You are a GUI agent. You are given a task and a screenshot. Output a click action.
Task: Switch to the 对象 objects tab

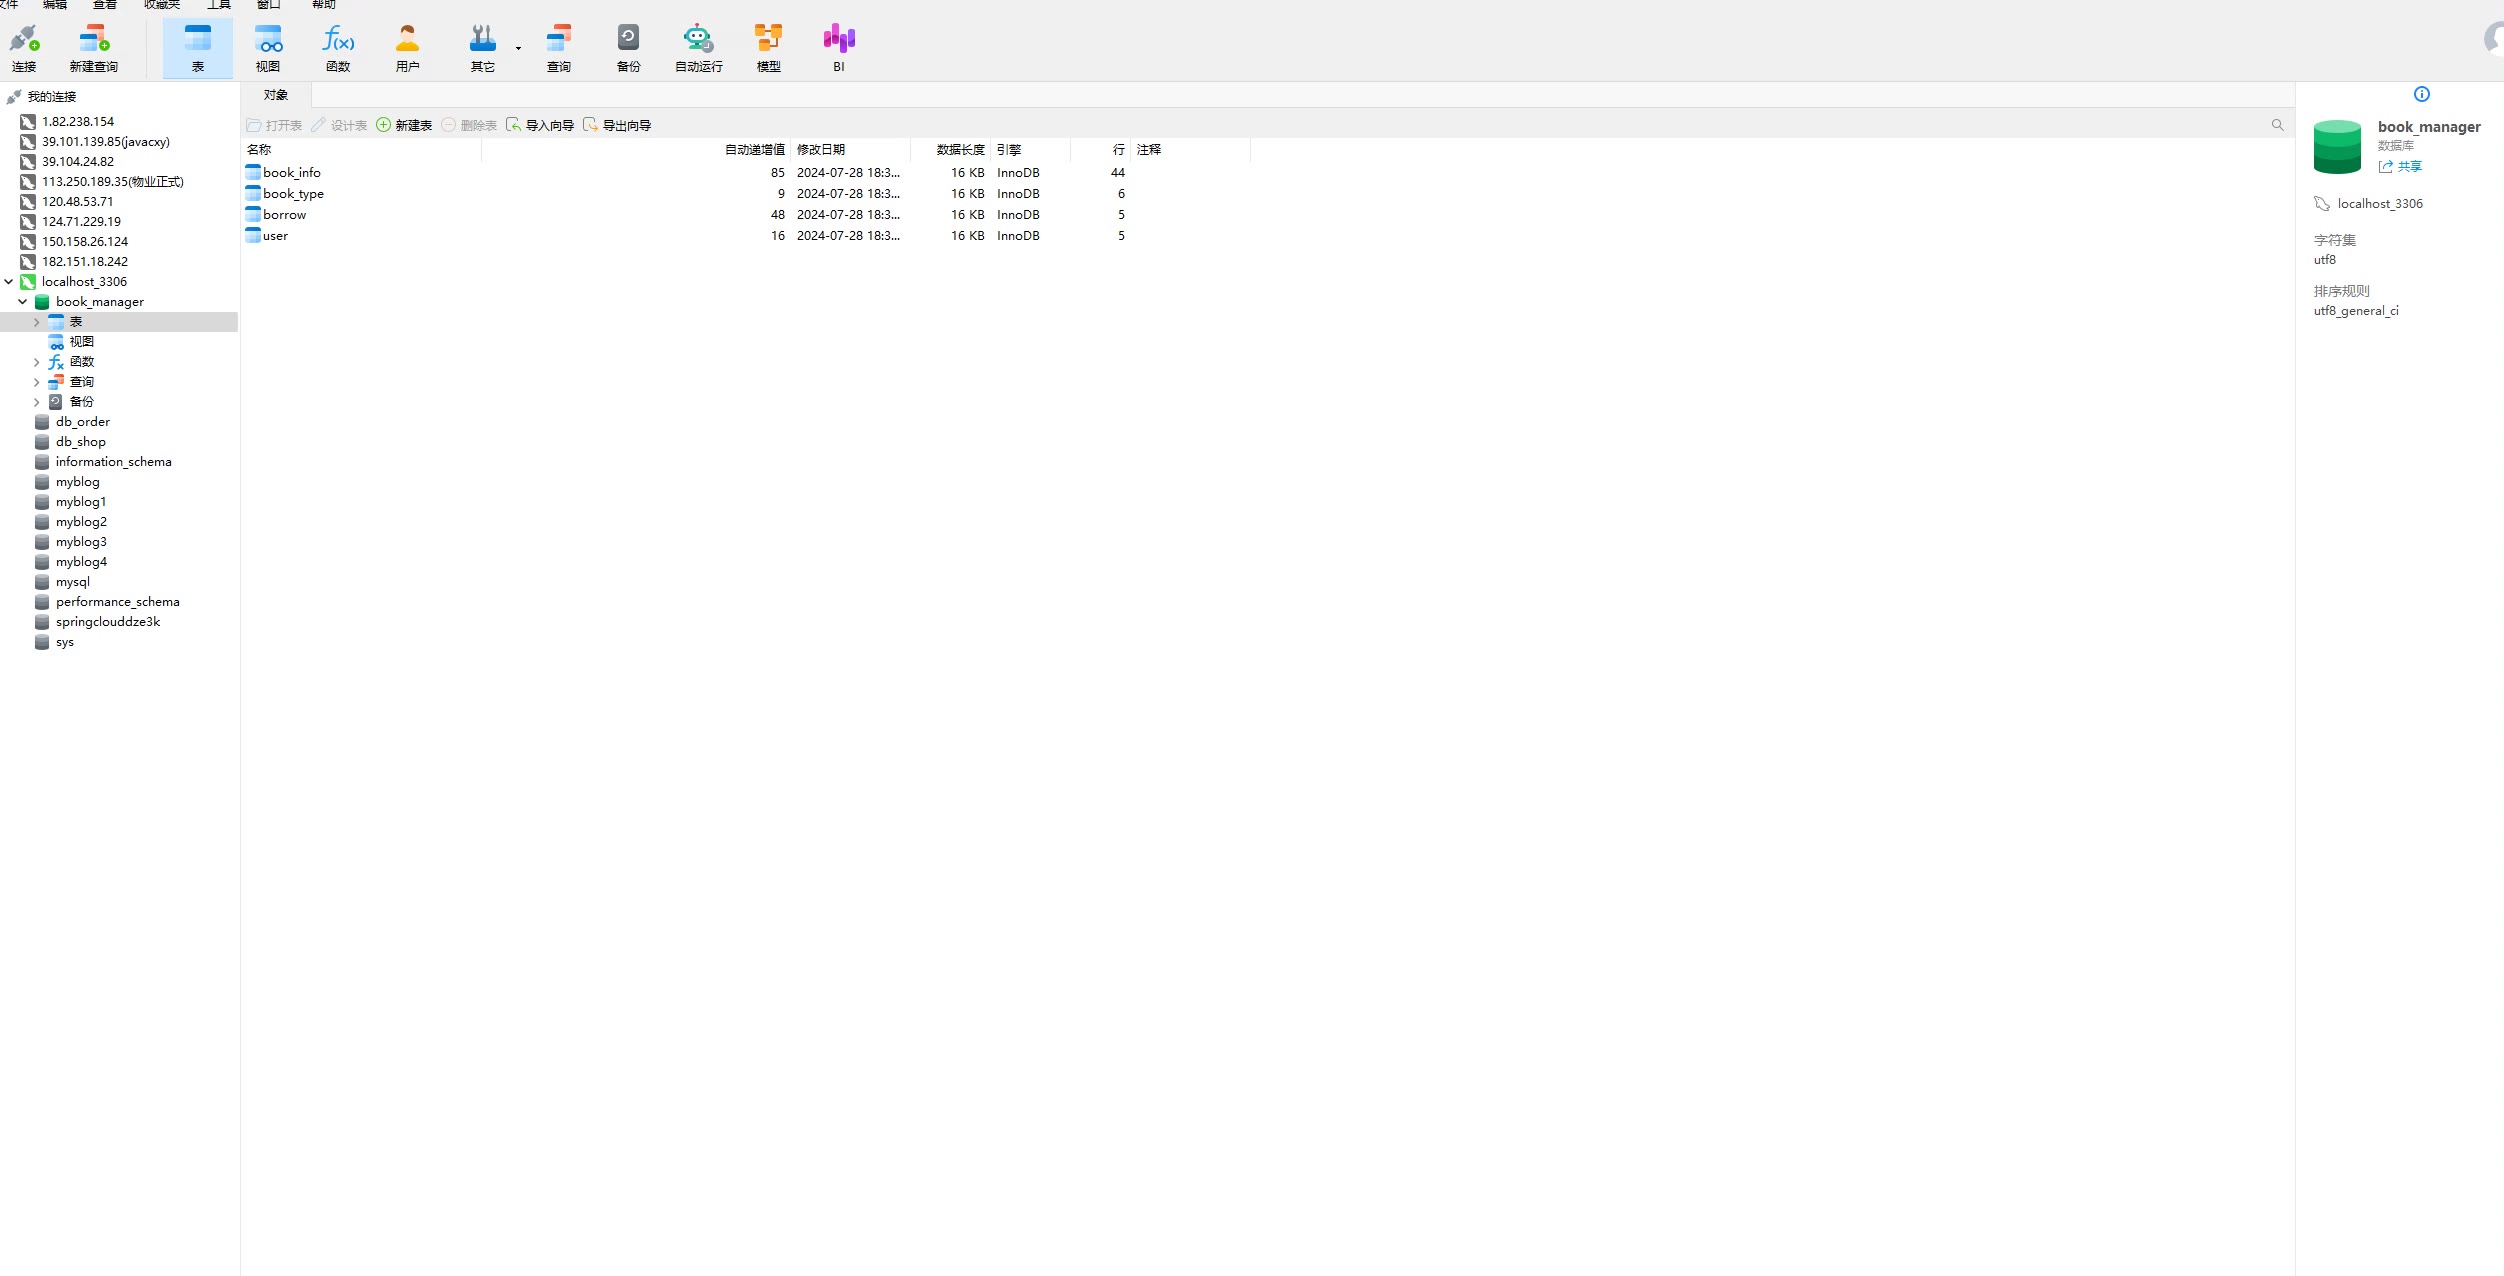pyautogui.click(x=276, y=95)
